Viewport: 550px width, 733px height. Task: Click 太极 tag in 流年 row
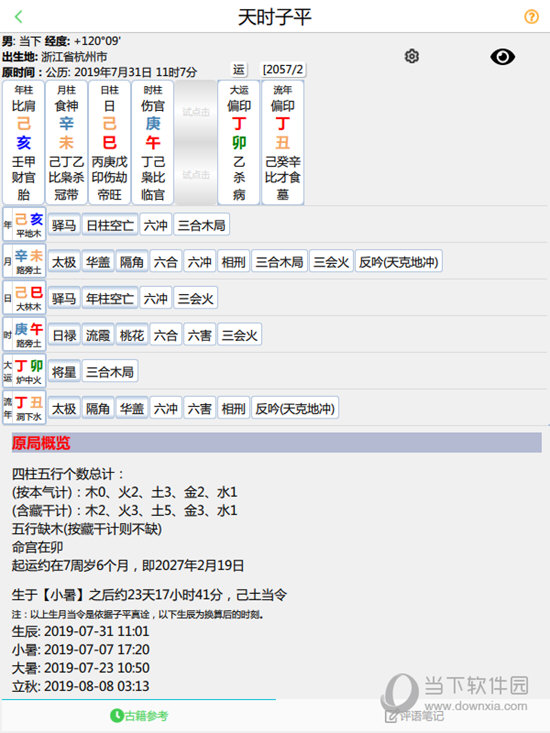click(64, 408)
